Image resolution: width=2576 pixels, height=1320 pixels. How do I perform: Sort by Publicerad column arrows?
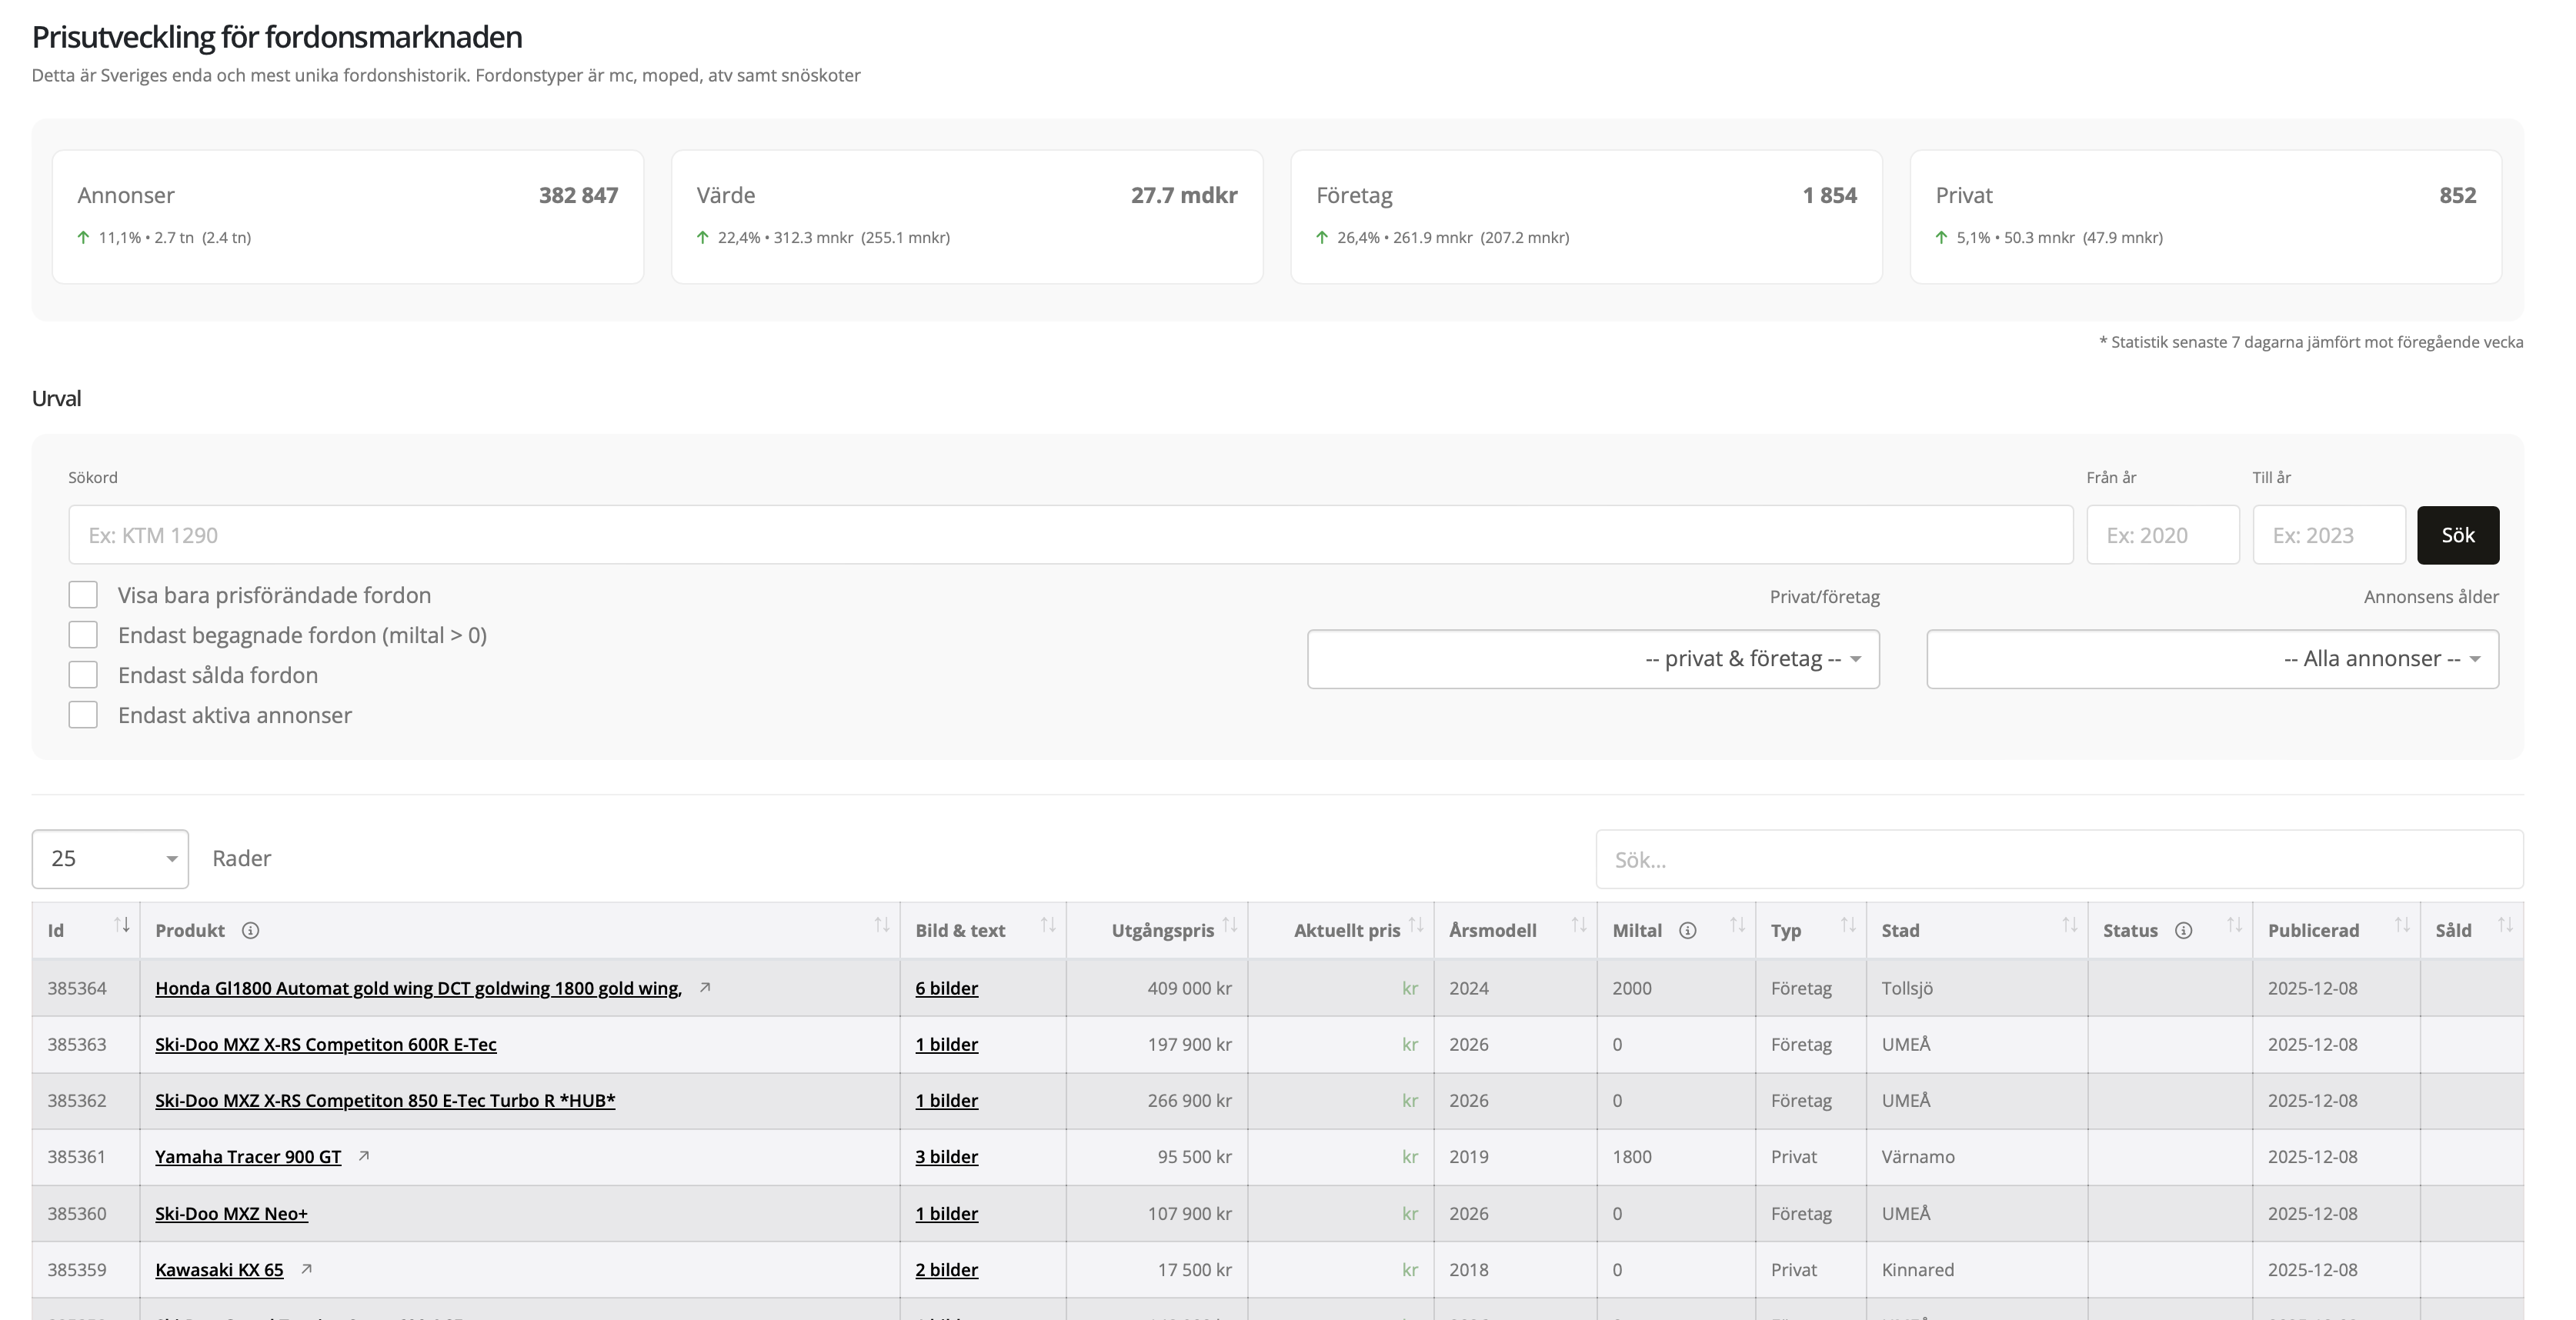click(2402, 925)
